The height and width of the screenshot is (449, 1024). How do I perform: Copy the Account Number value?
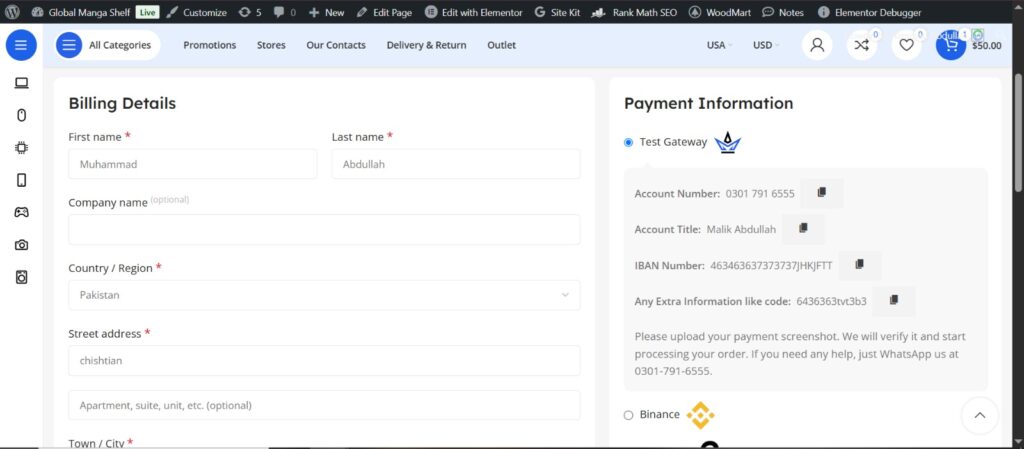[822, 193]
